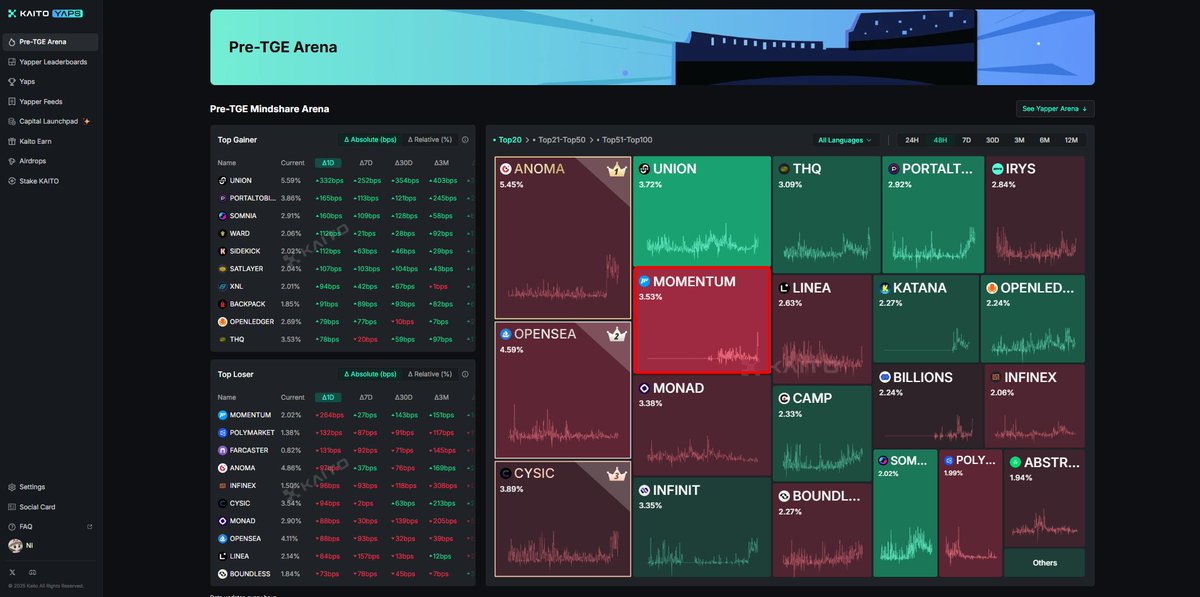Select the 48H time range button

(940, 140)
